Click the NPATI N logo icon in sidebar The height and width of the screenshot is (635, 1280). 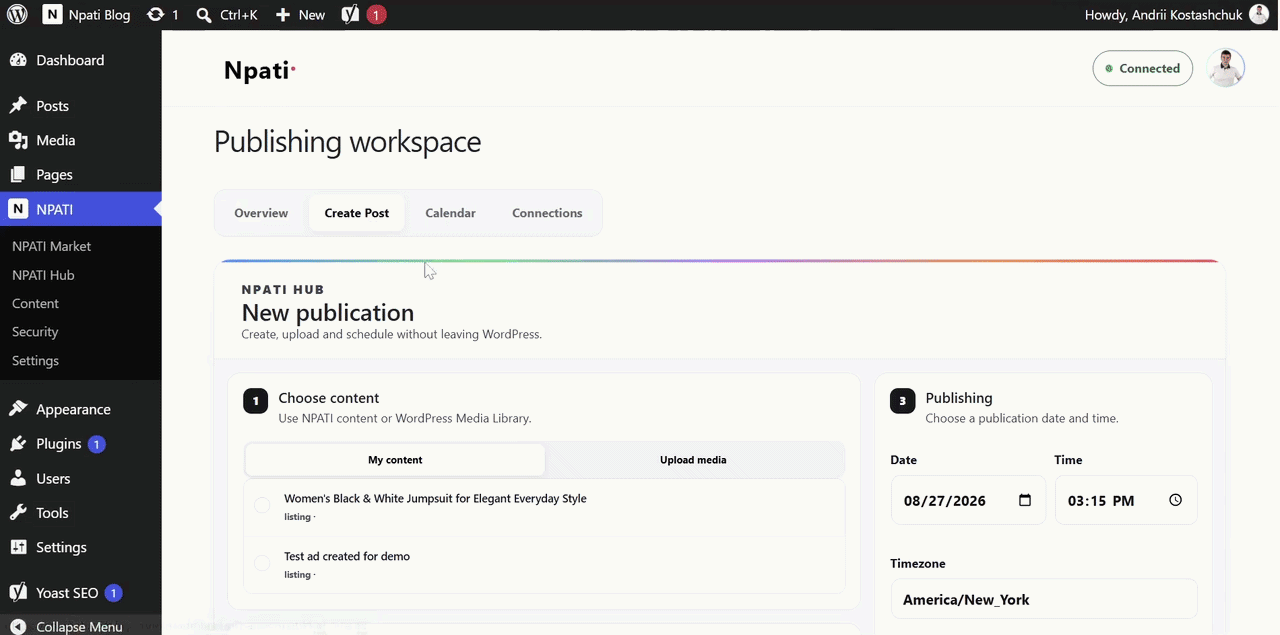[x=18, y=209]
